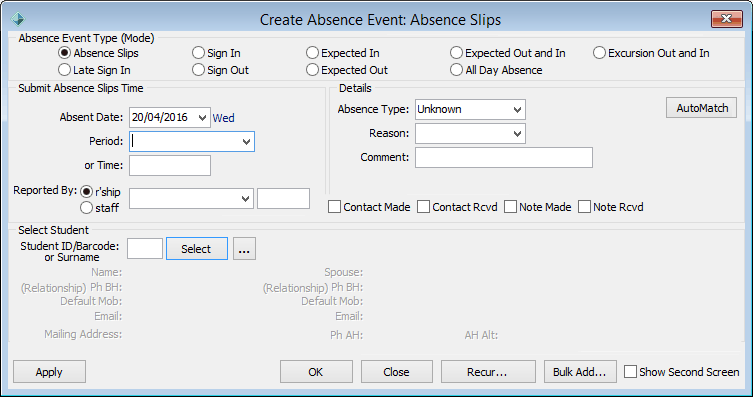Click the Apply button
753x397 pixels.
[x=49, y=372]
